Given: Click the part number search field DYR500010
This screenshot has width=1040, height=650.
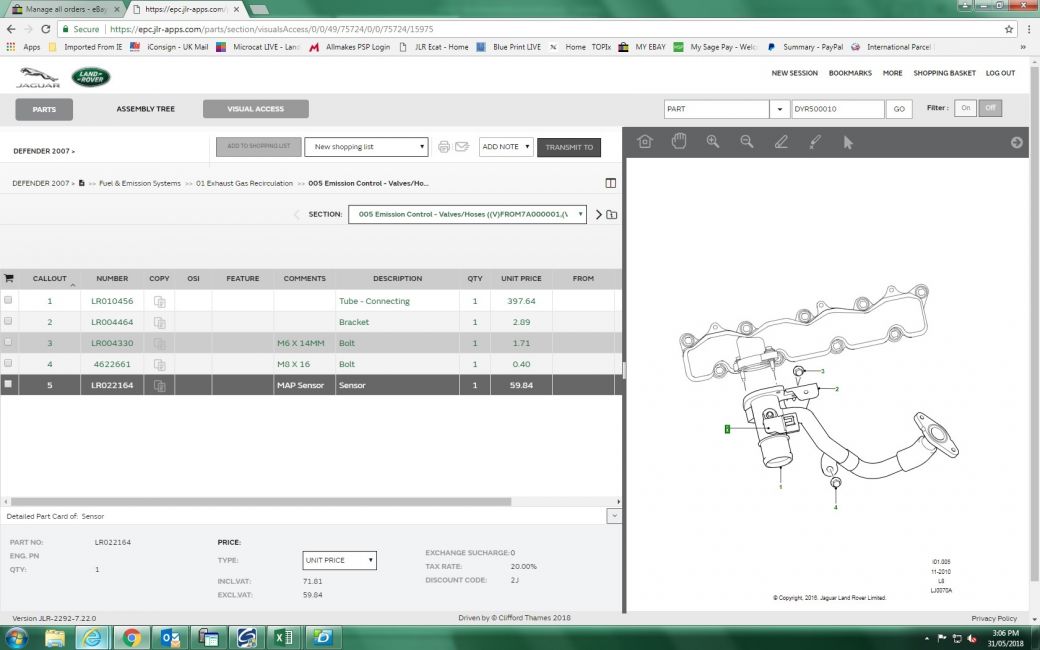Looking at the screenshot, I should coord(838,109).
